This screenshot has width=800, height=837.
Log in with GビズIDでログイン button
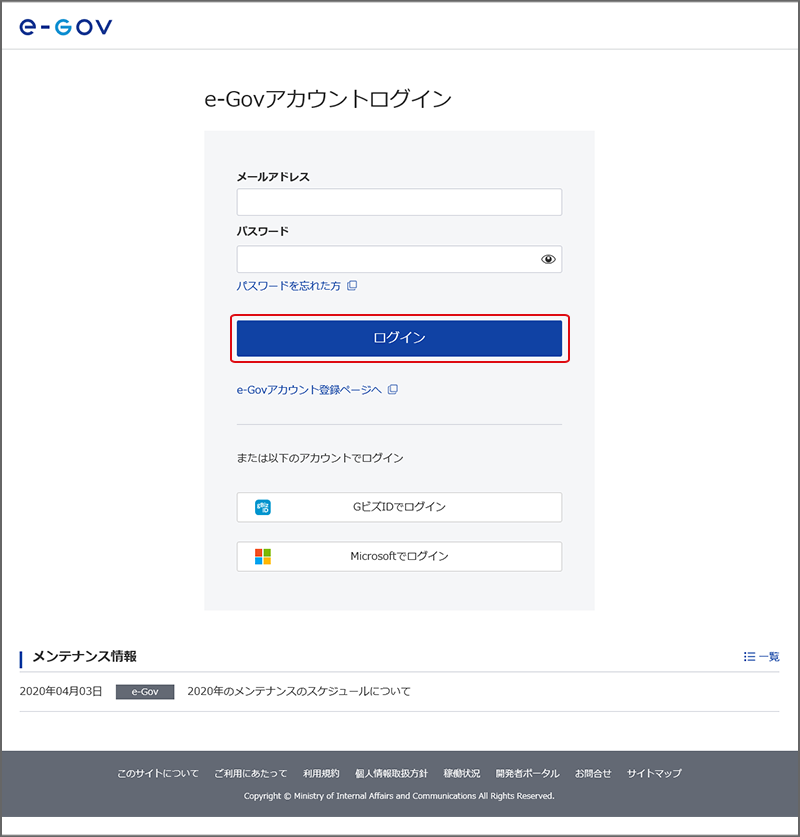[x=399, y=507]
